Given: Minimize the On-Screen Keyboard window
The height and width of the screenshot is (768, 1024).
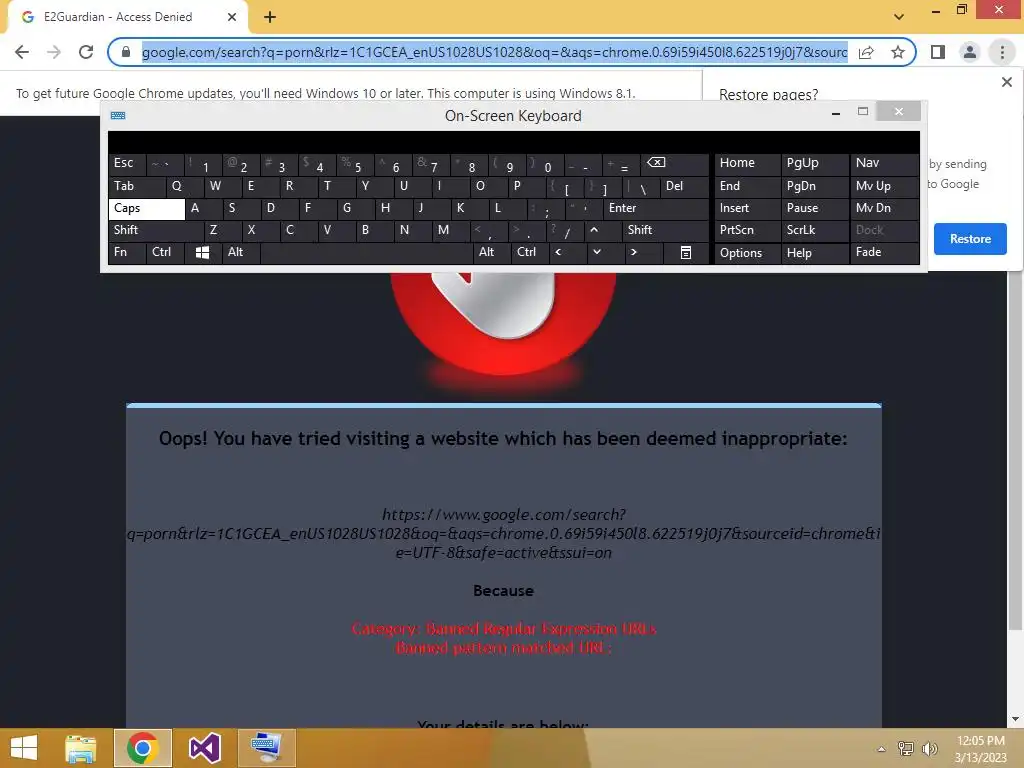Looking at the screenshot, I should pos(835,113).
